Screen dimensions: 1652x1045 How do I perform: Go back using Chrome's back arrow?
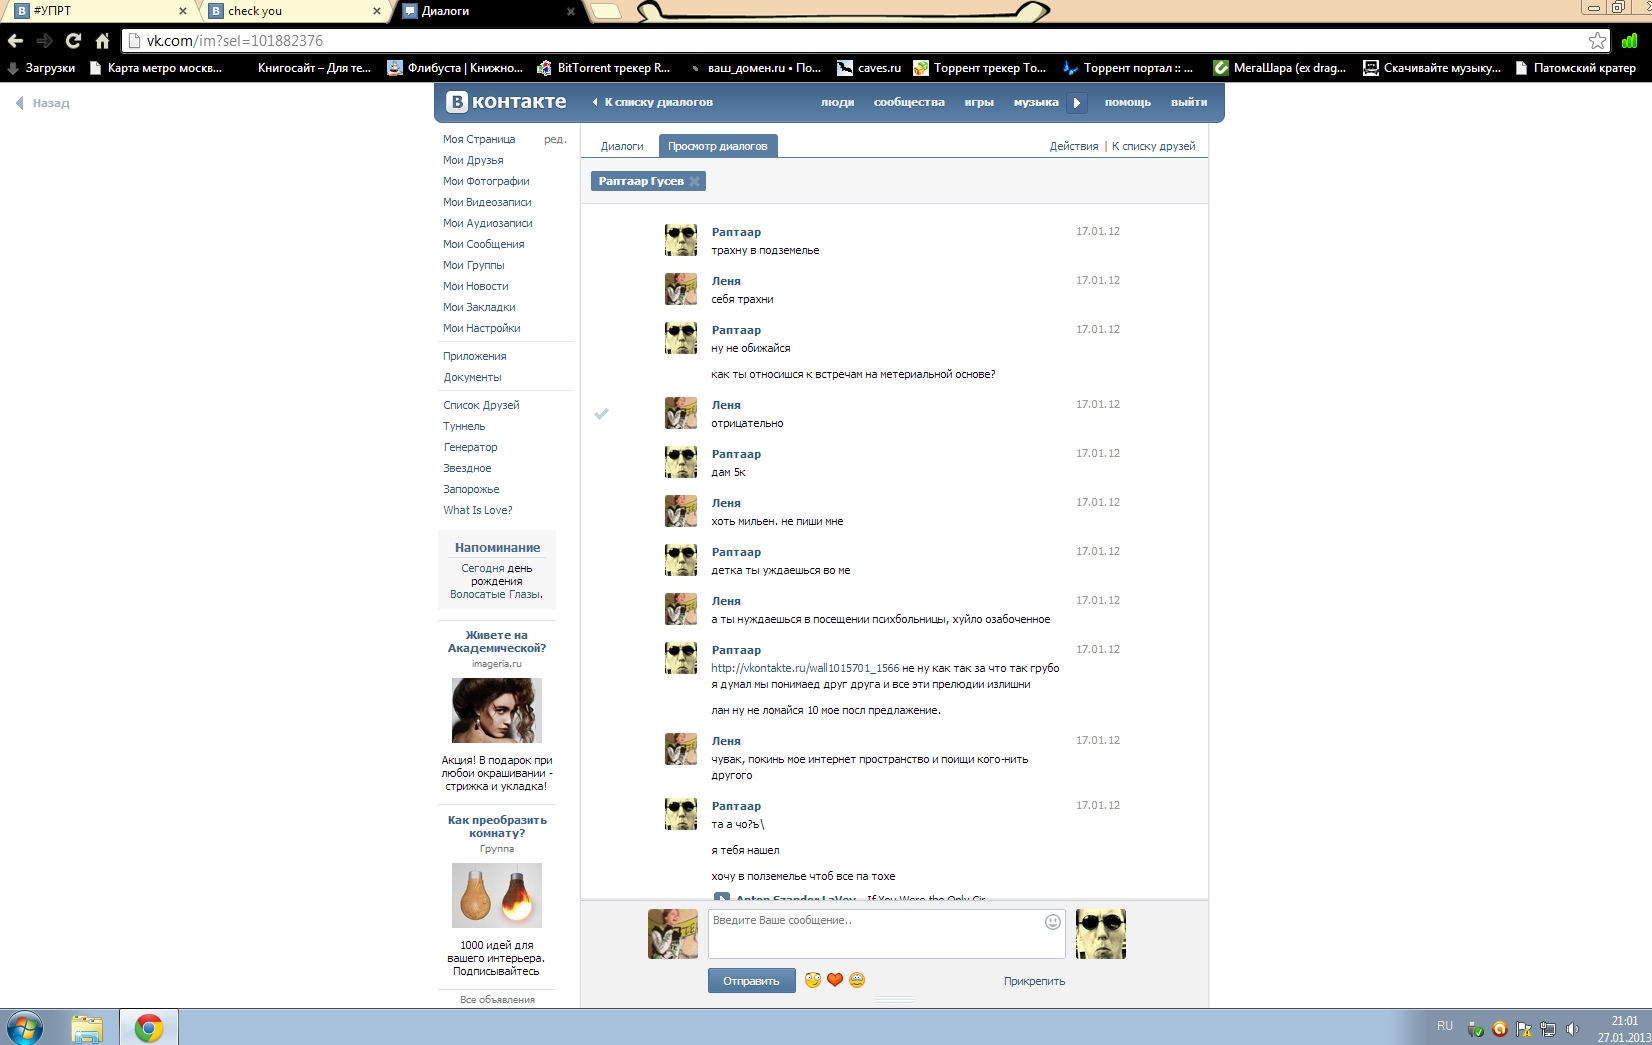[x=15, y=41]
